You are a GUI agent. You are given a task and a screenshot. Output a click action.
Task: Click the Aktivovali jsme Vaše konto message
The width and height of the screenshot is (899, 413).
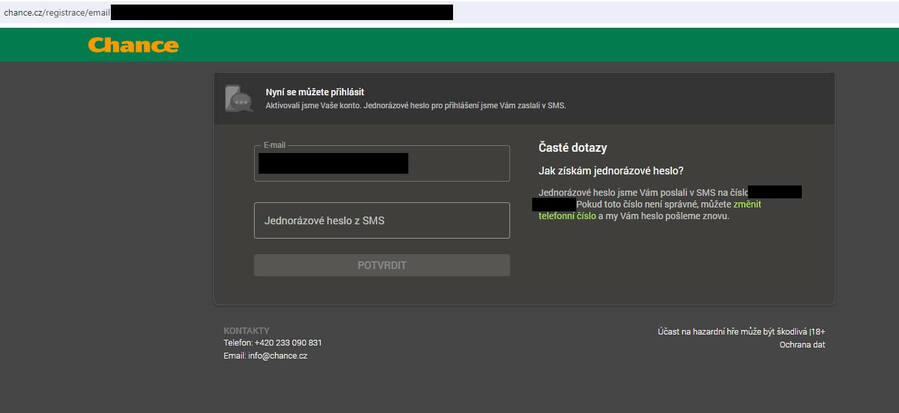[x=416, y=106]
